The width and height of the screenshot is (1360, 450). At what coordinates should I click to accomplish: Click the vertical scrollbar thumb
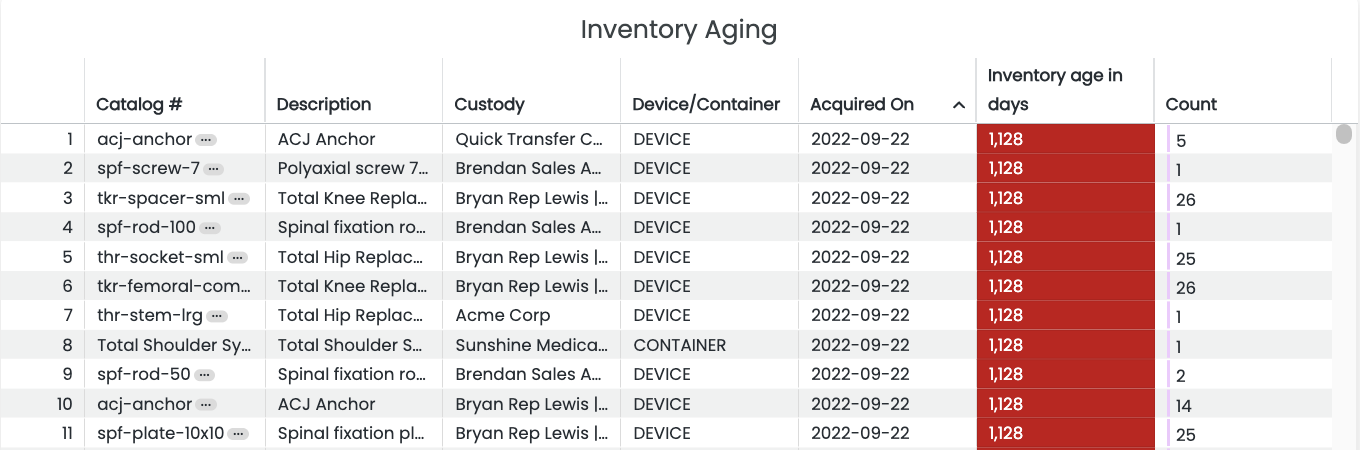point(1344,135)
